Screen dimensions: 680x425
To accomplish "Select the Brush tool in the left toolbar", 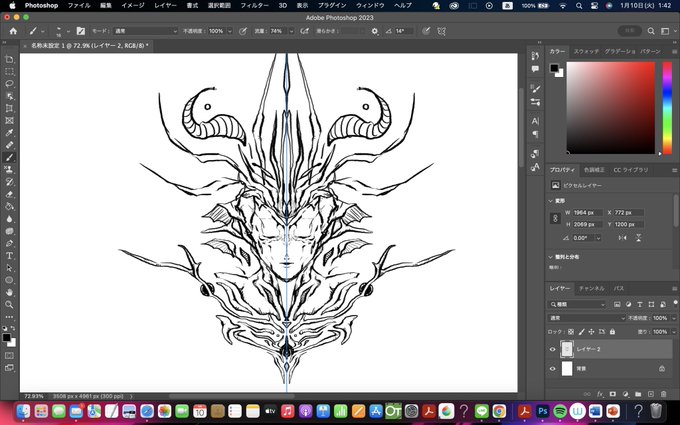I will click(x=9, y=157).
